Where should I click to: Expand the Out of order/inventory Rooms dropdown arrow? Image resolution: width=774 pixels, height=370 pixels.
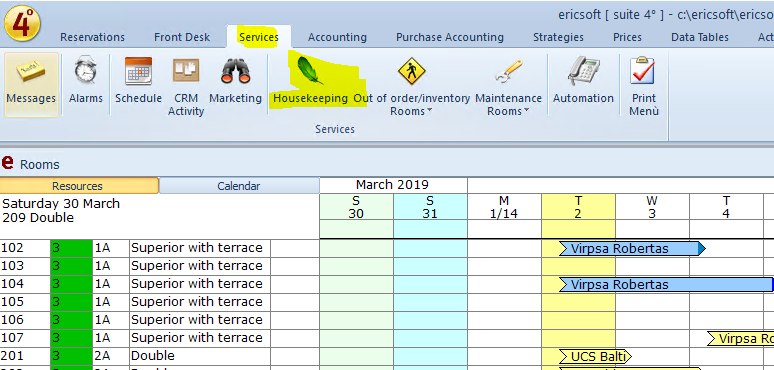click(x=429, y=111)
